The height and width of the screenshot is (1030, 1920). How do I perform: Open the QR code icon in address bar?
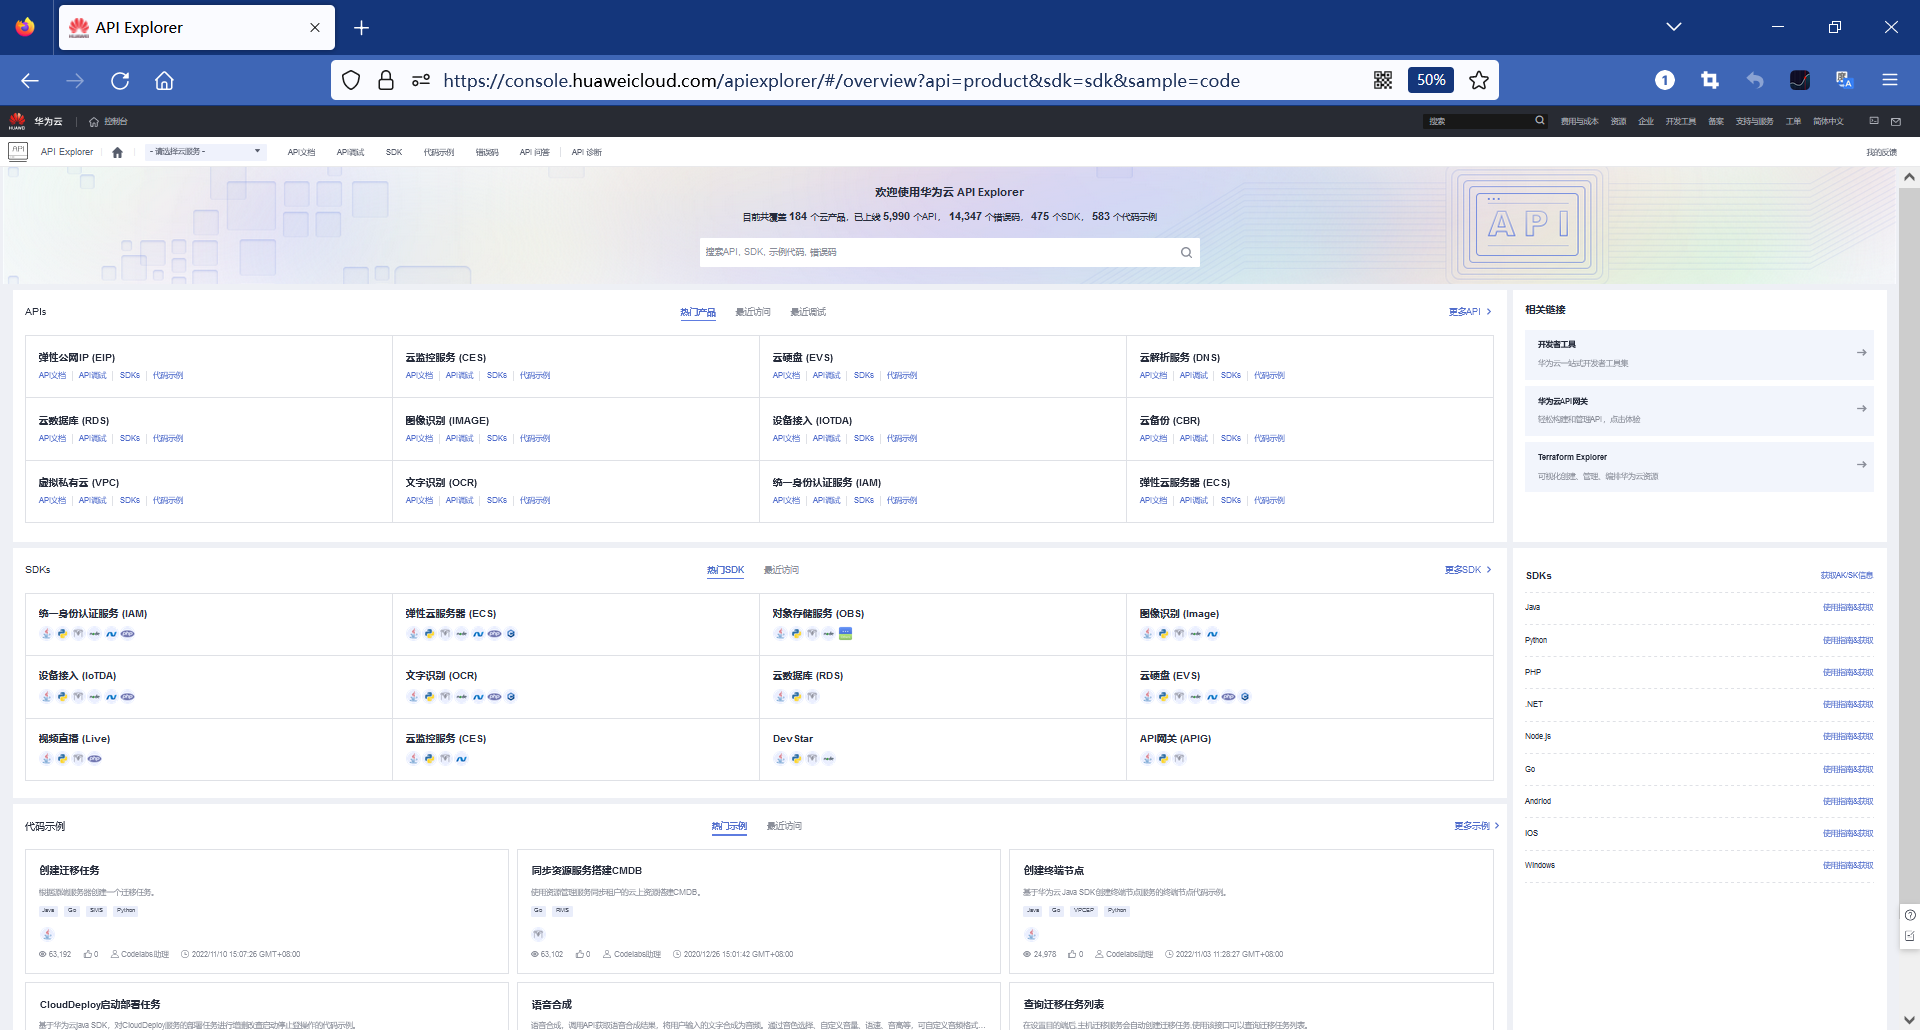tap(1383, 81)
